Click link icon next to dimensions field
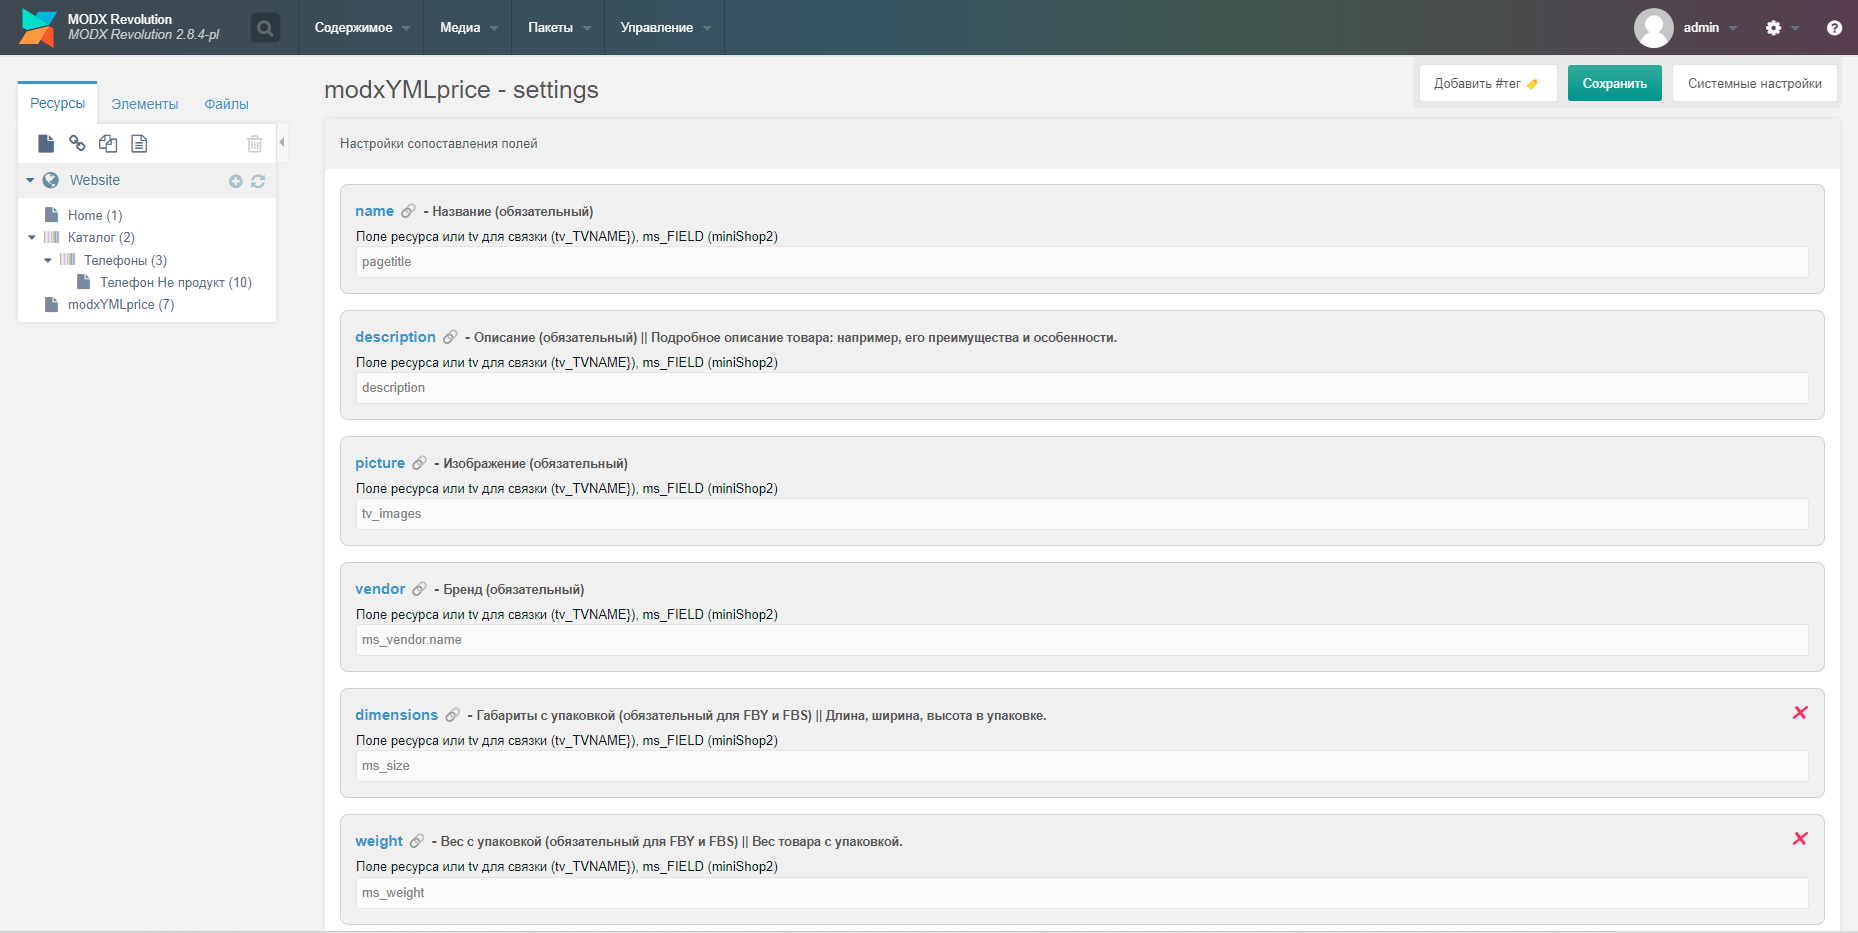This screenshot has height=933, width=1858. point(452,715)
